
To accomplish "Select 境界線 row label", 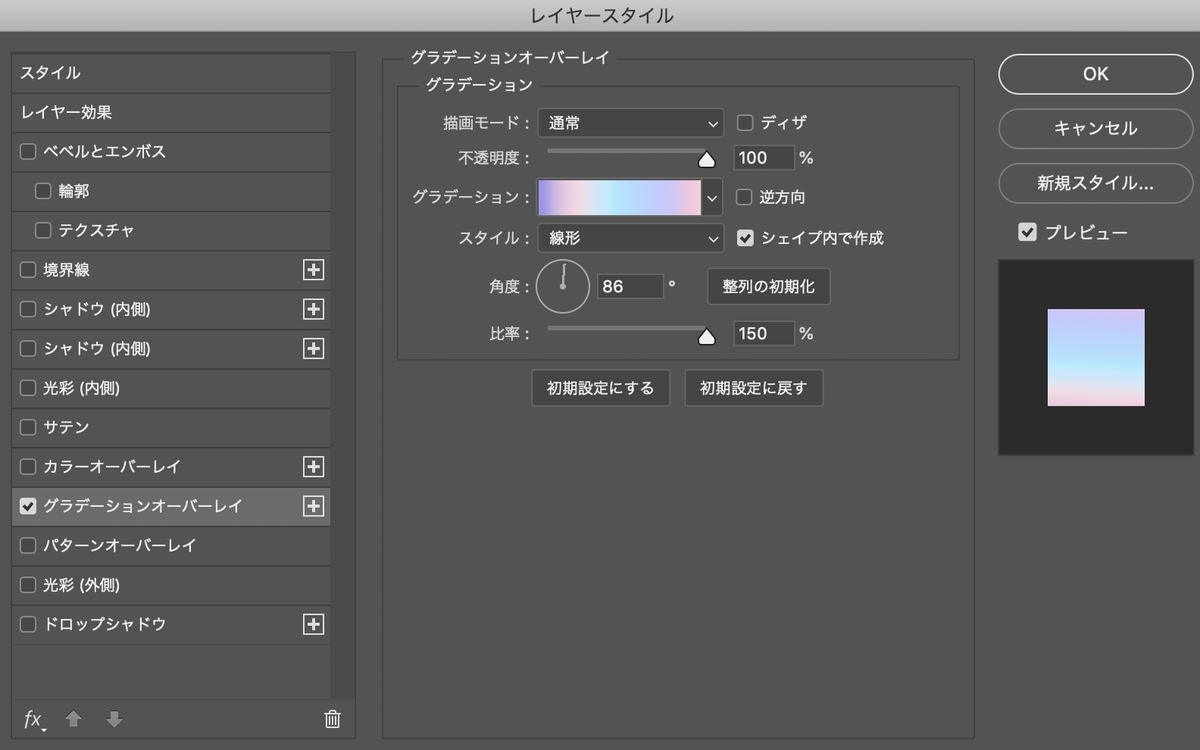I will tap(67, 270).
